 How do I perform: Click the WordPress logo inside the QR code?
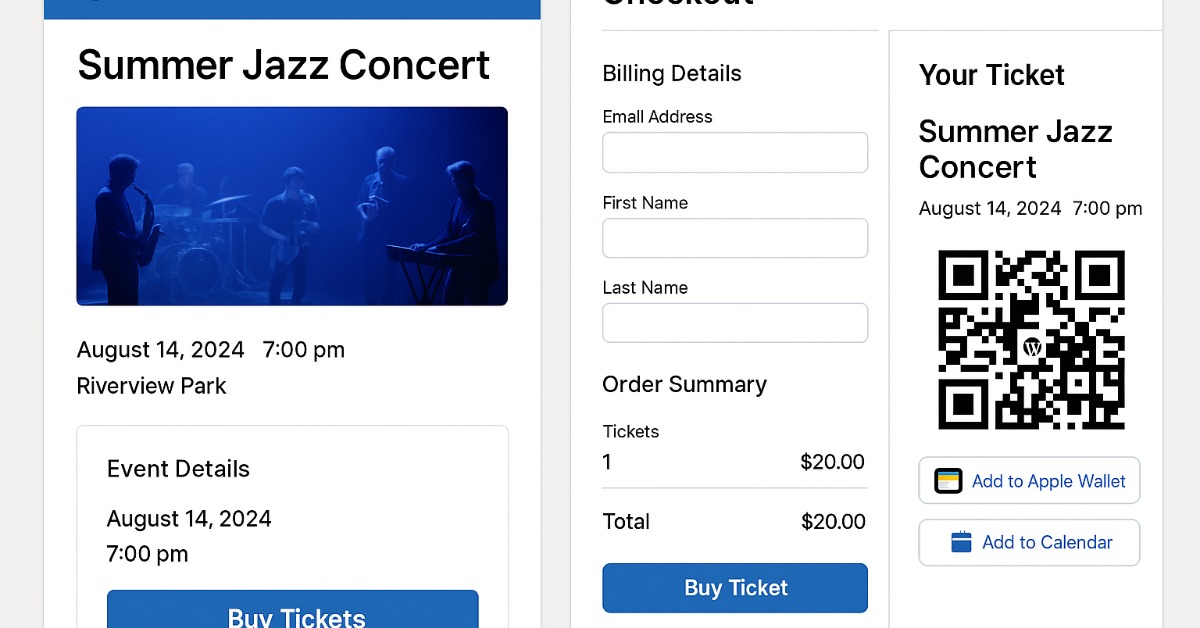tap(1033, 347)
